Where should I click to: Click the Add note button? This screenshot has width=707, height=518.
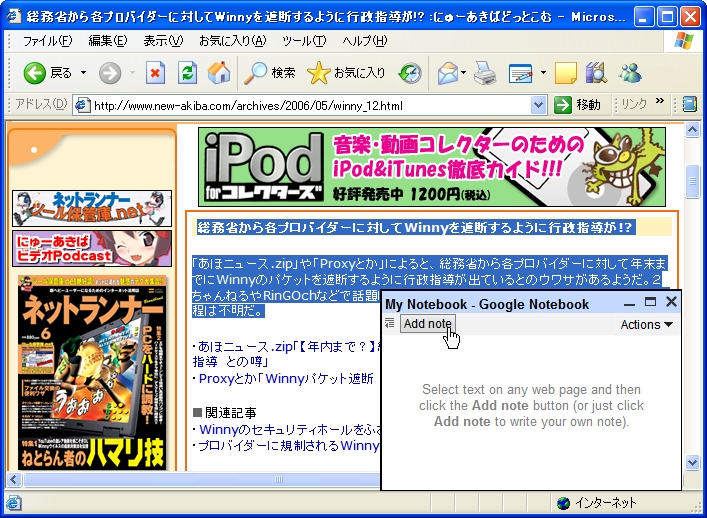[x=427, y=324]
